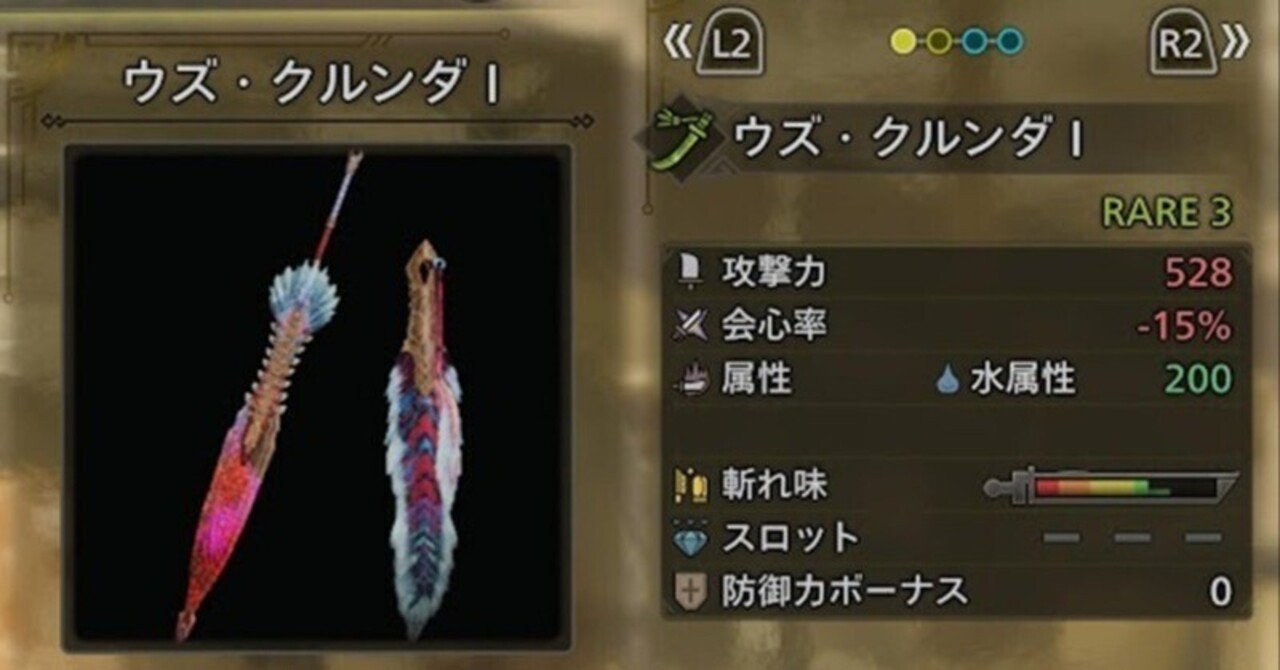
Task: Select the fourth teal page dot
Action: point(1011,42)
